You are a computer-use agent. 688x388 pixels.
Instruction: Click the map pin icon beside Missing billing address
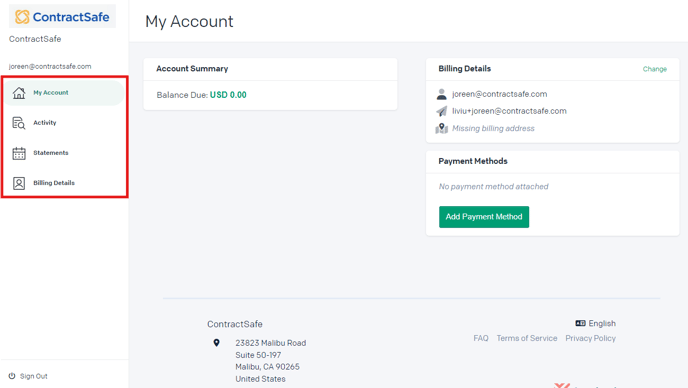441,128
